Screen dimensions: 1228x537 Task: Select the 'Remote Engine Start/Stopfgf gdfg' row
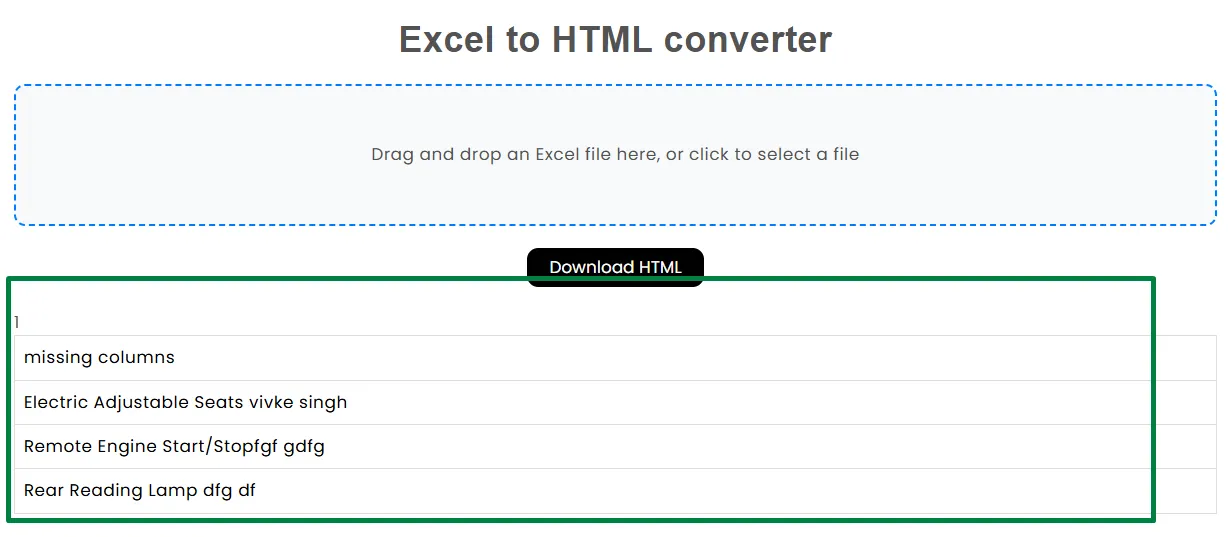[615, 446]
